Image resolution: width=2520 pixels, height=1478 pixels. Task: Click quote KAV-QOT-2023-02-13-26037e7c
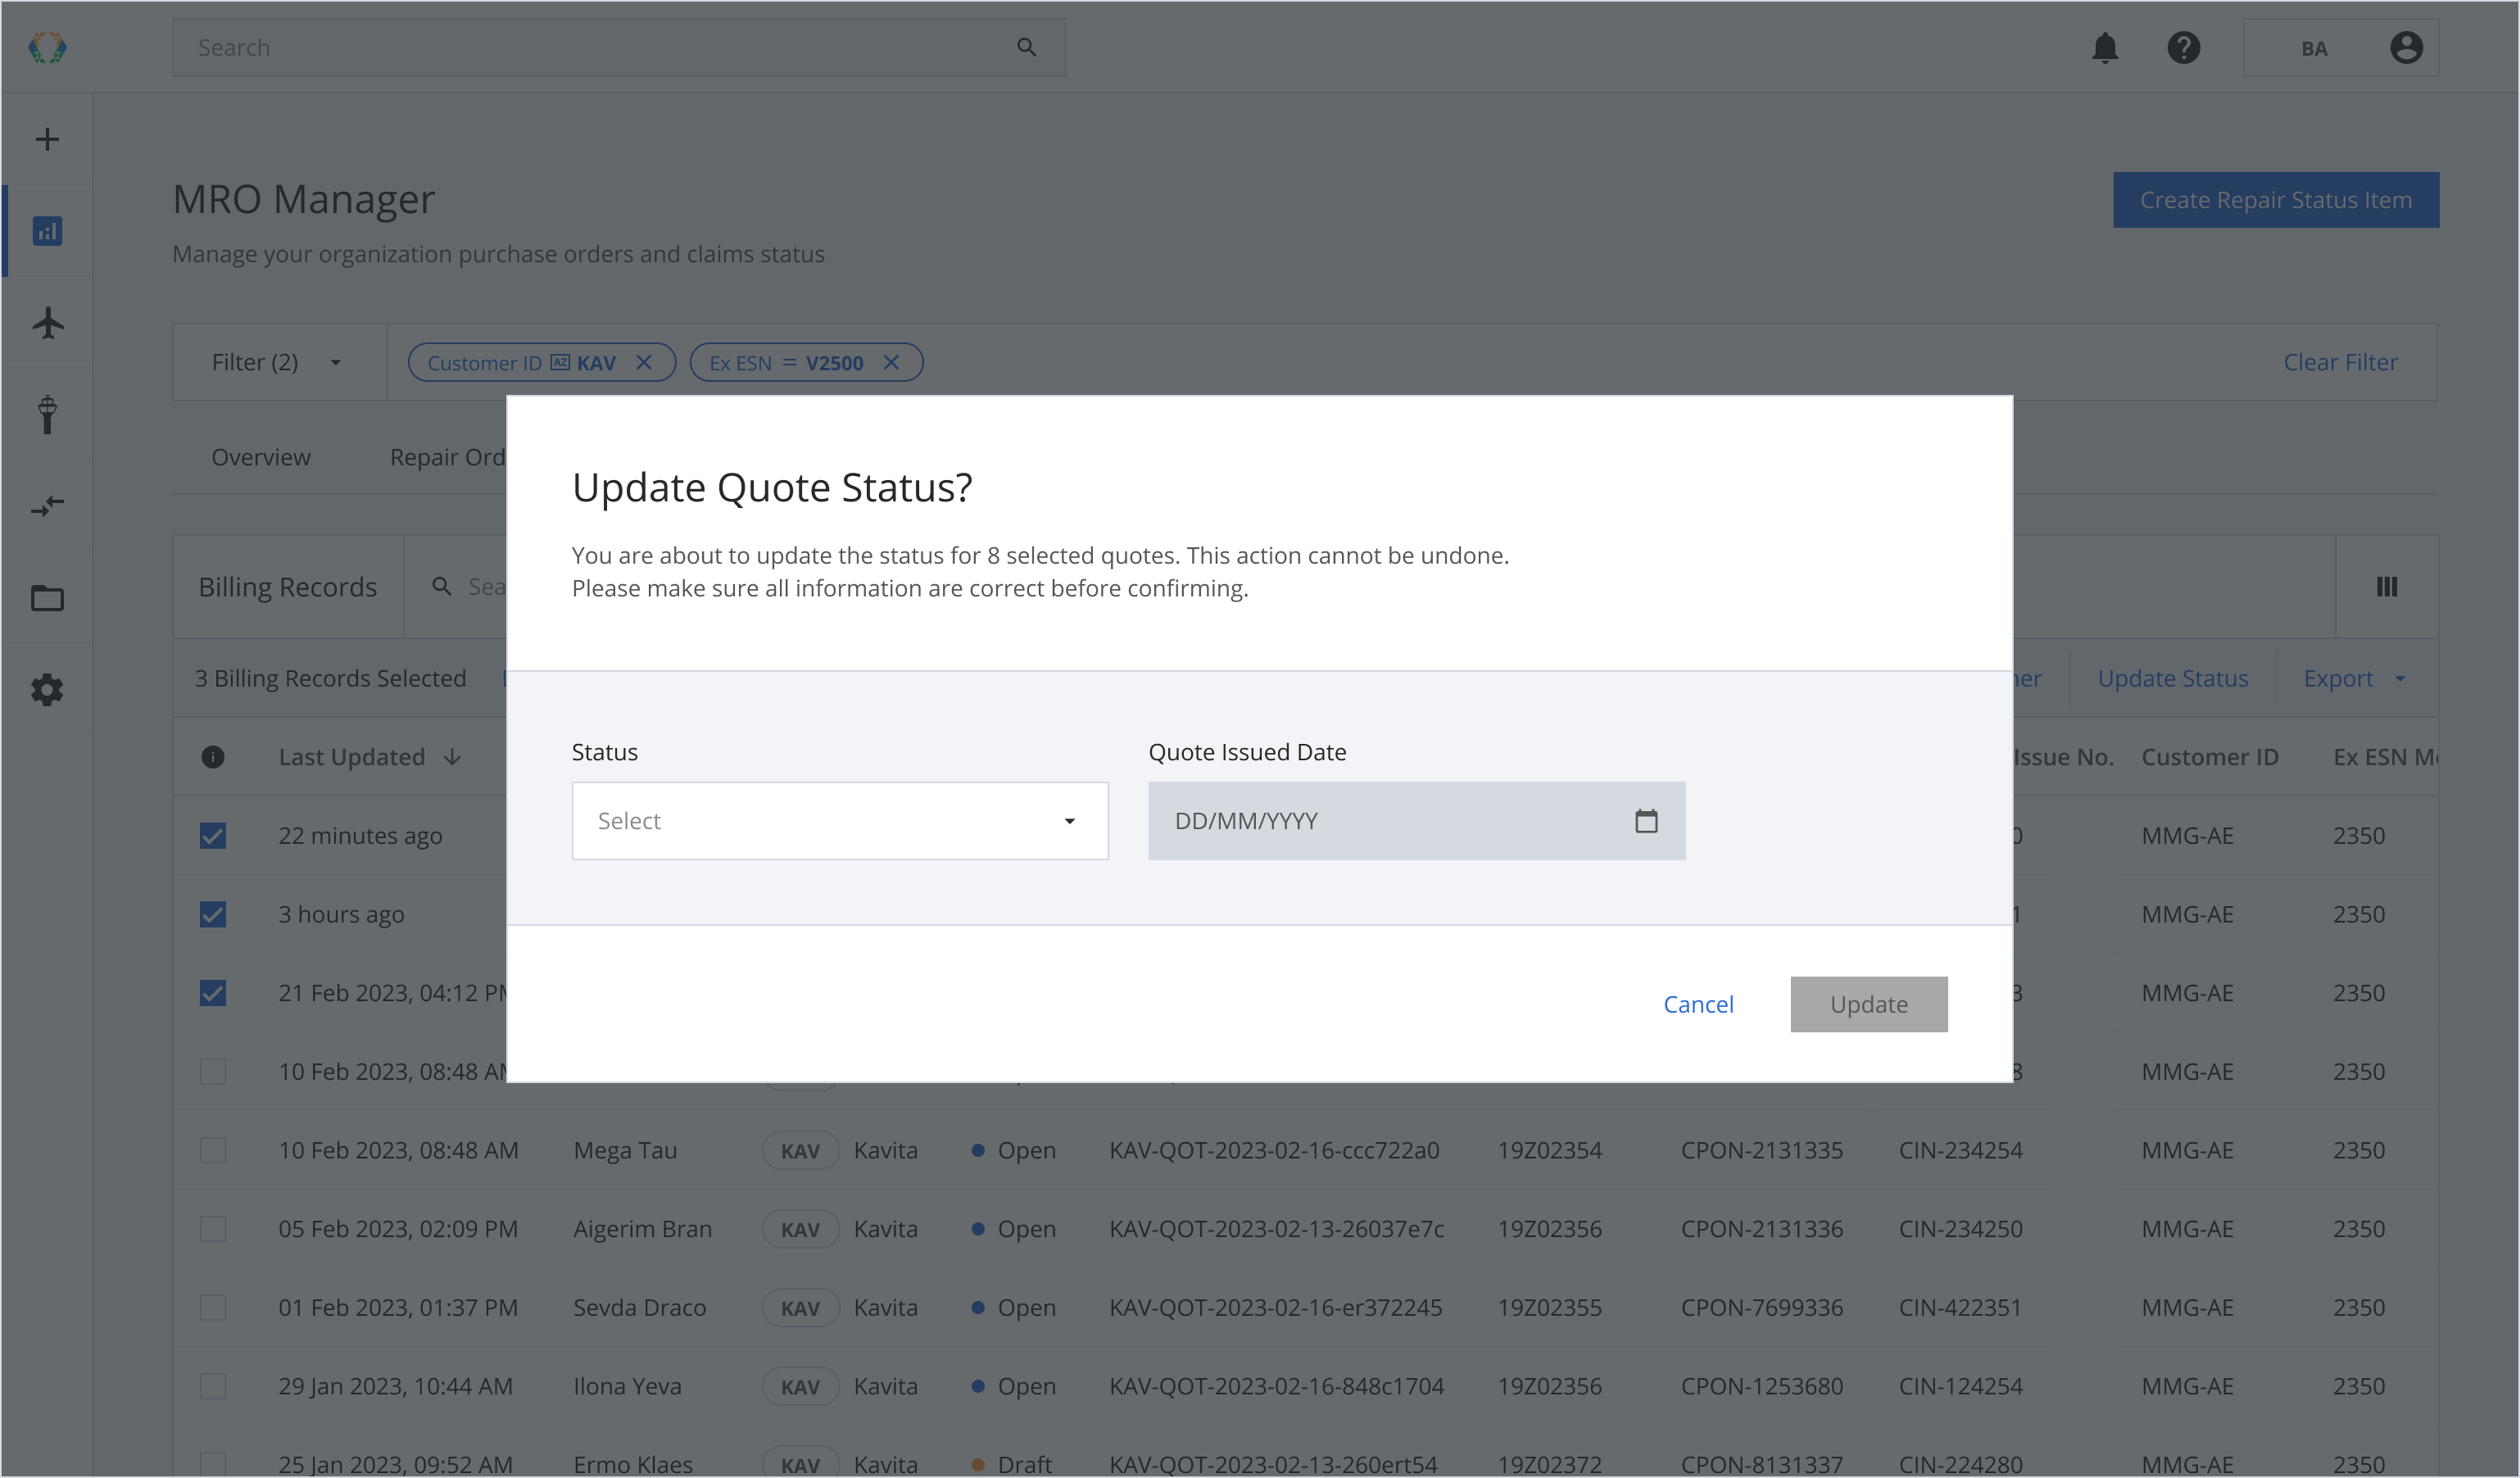coord(1276,1229)
